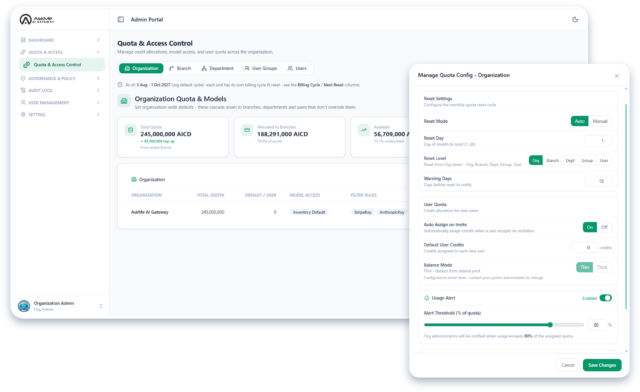This screenshot has width=640, height=392.
Task: Click the Usage Alert bell icon
Action: (x=427, y=298)
